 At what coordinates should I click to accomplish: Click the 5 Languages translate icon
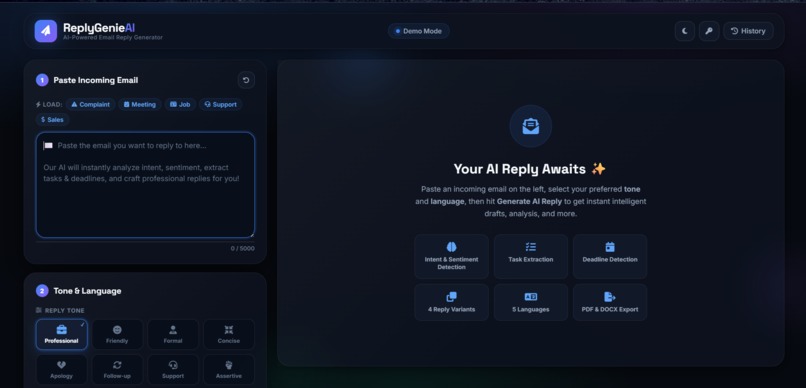pos(530,297)
